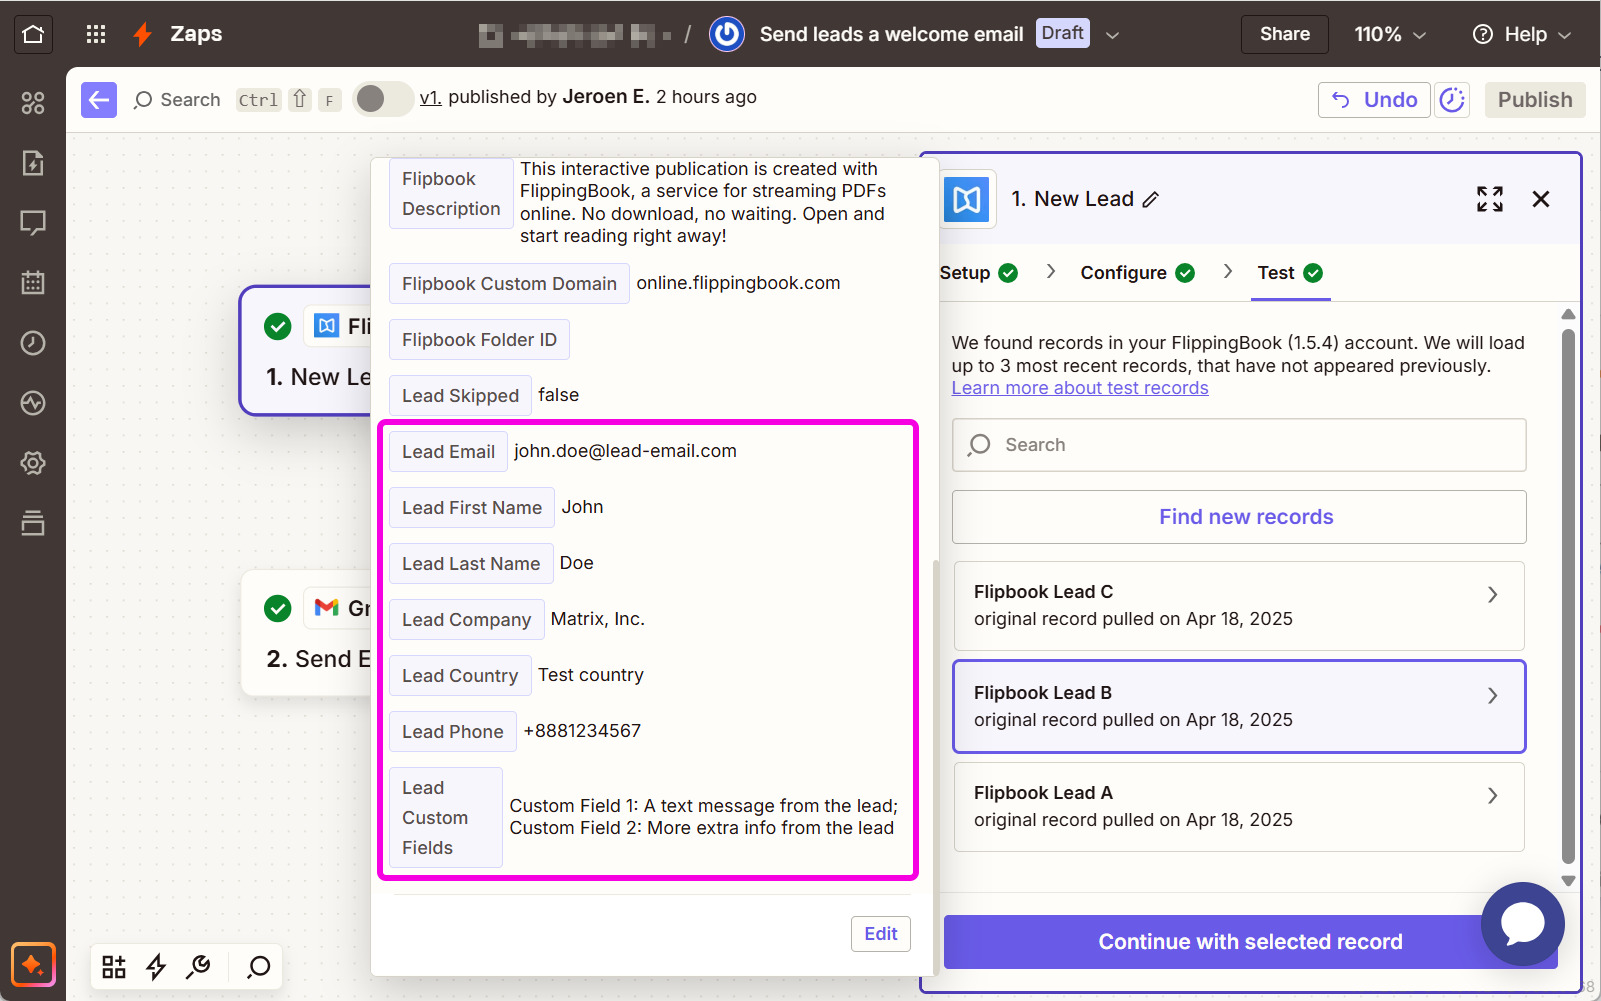Rename the step with the pencil icon
1601x1001 pixels.
pyautogui.click(x=1151, y=200)
